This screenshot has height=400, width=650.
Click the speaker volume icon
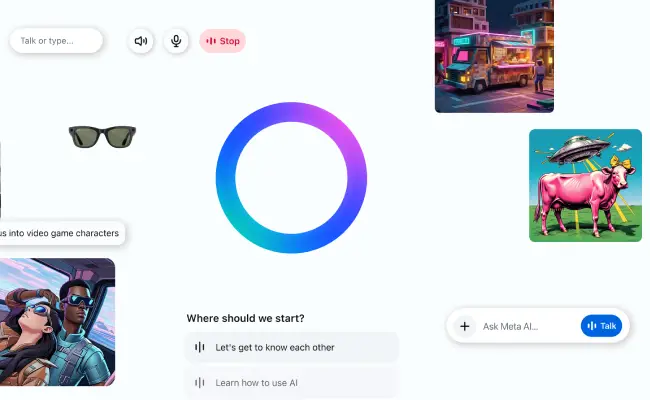[x=141, y=41]
